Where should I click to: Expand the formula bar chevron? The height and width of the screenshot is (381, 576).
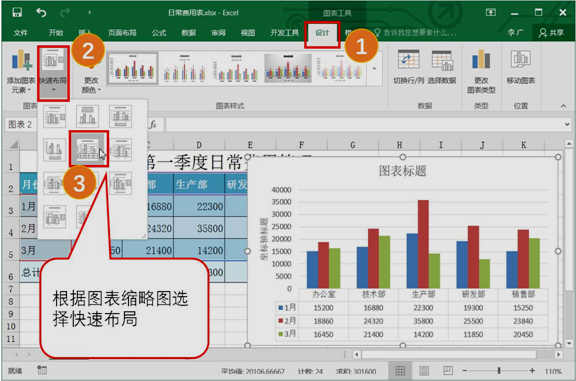[x=567, y=125]
